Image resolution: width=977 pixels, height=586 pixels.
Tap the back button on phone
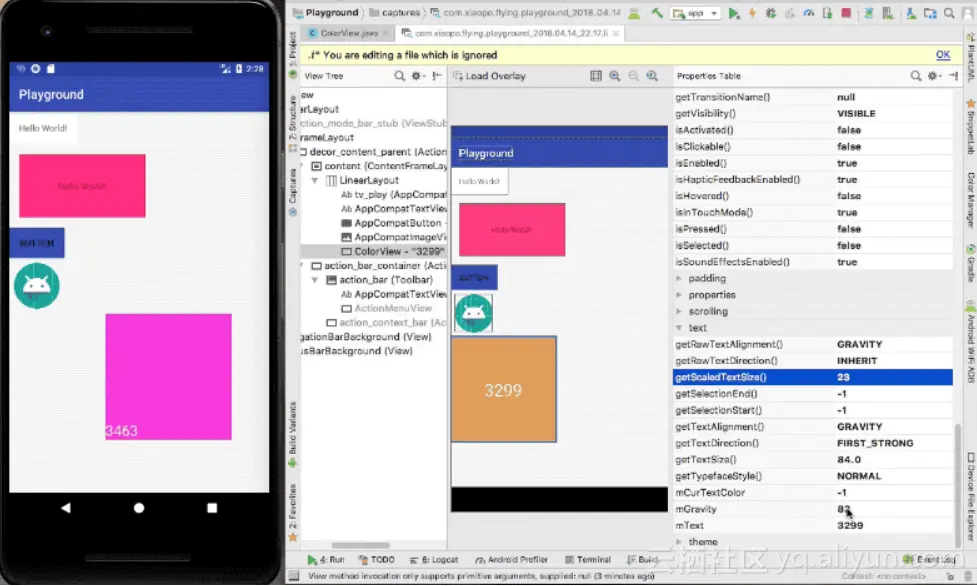click(x=65, y=507)
